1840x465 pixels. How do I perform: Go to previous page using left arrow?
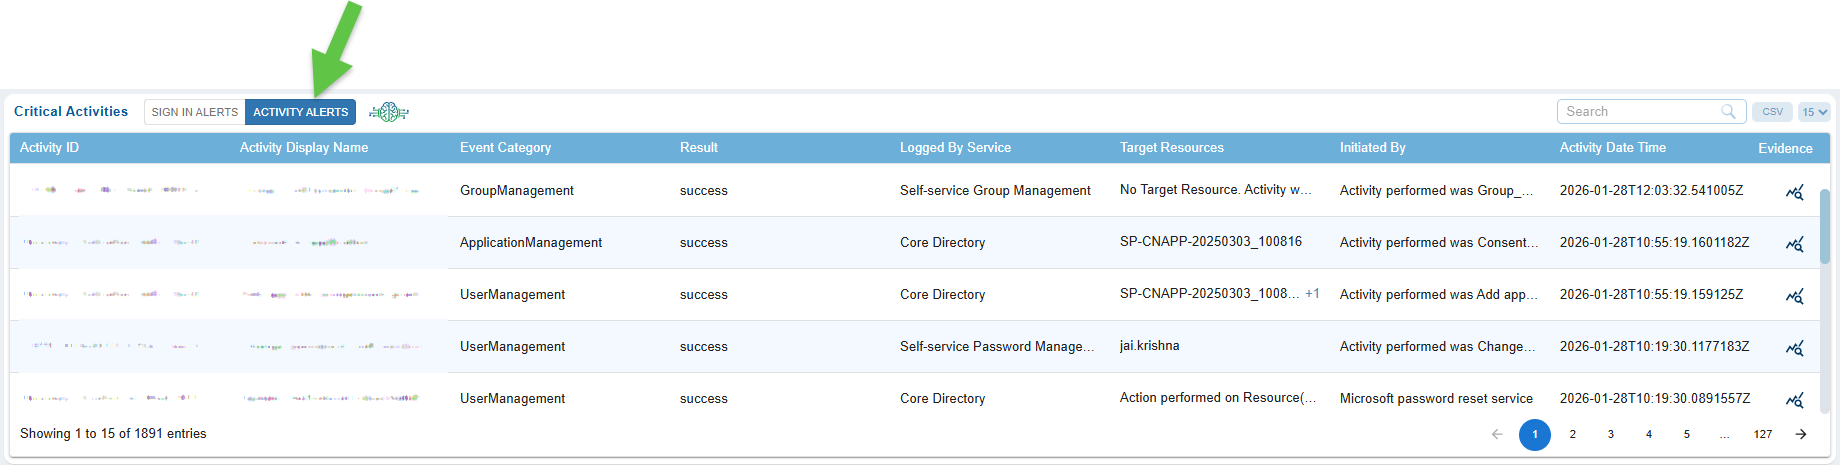(x=1497, y=434)
